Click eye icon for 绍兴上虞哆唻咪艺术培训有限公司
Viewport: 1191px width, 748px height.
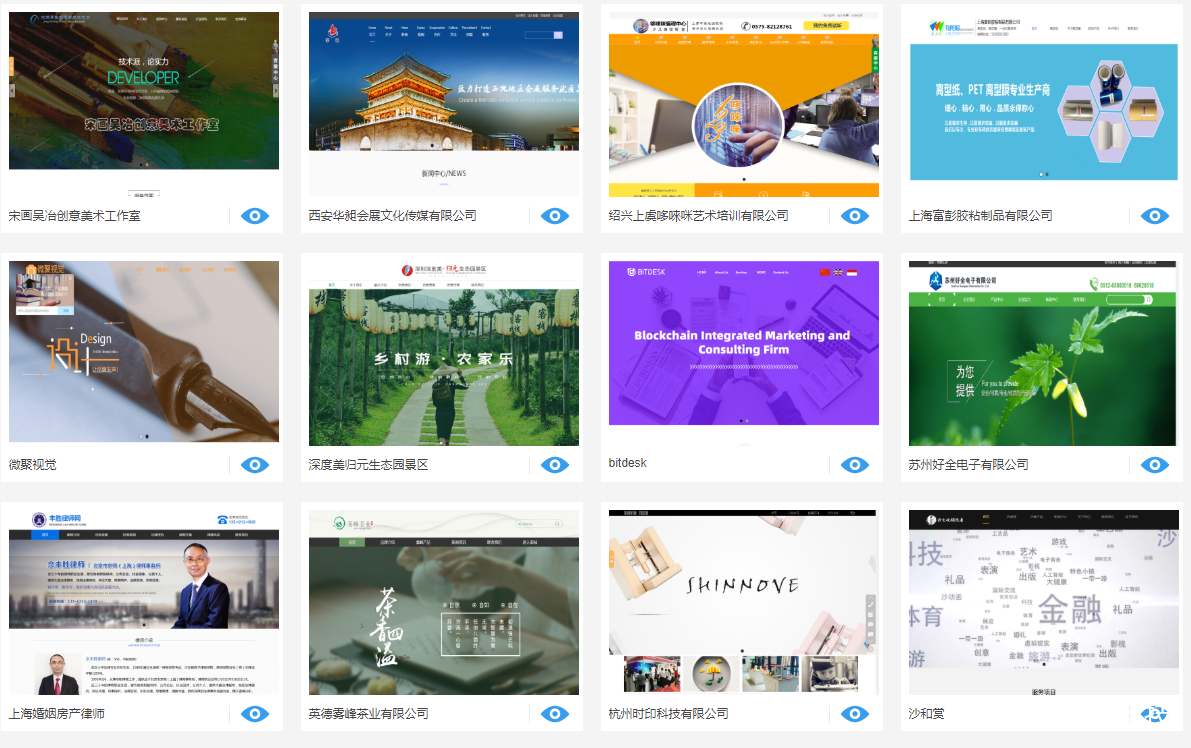click(855, 216)
